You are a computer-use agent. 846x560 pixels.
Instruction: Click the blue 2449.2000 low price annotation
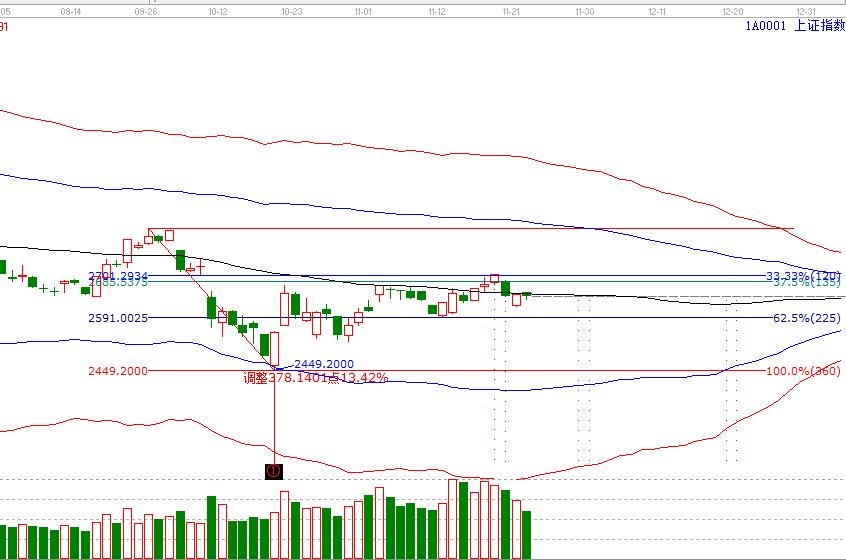click(324, 364)
